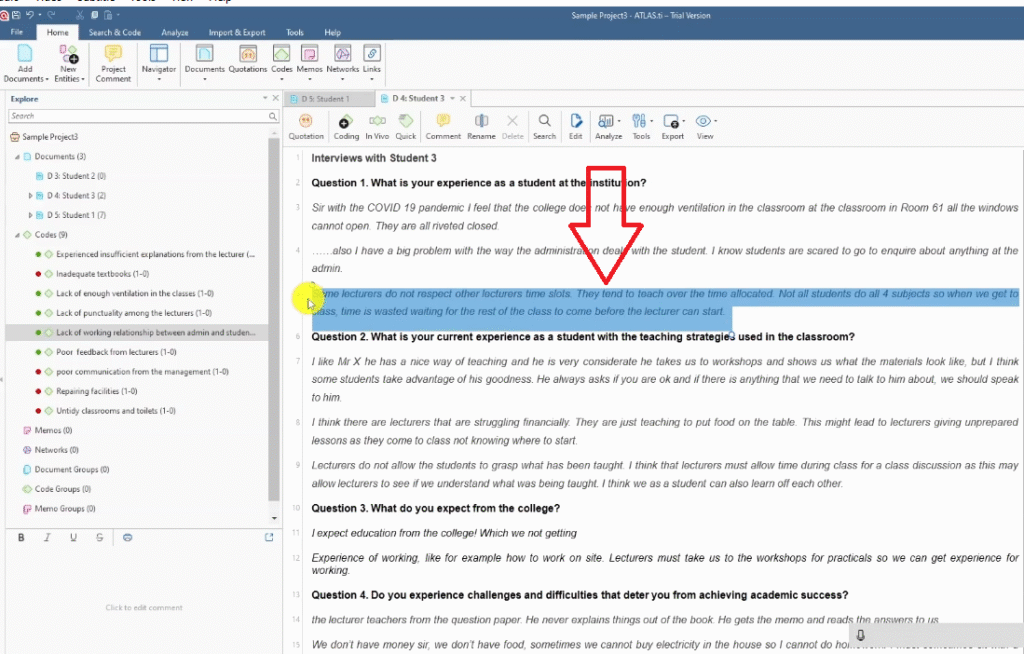Toggle italic formatting in comment editor
The image size is (1024, 654).
47,538
